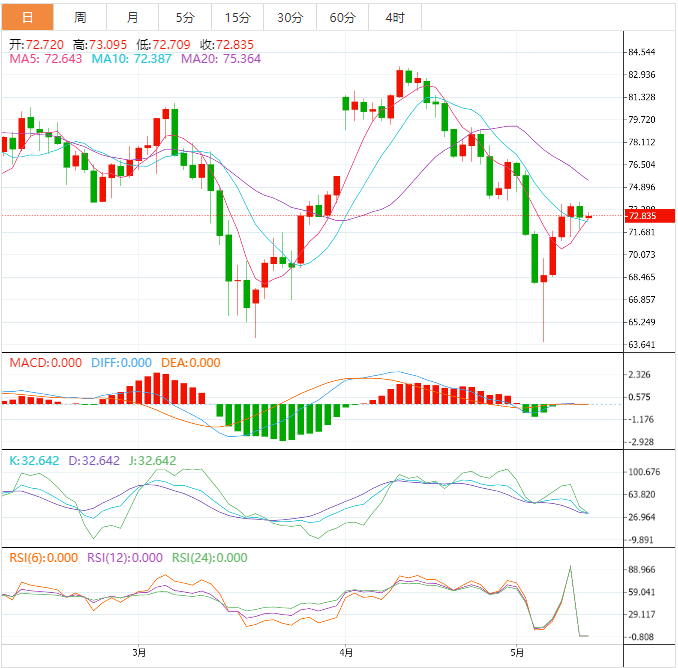Click the RSI(6) indicator label

(43, 558)
